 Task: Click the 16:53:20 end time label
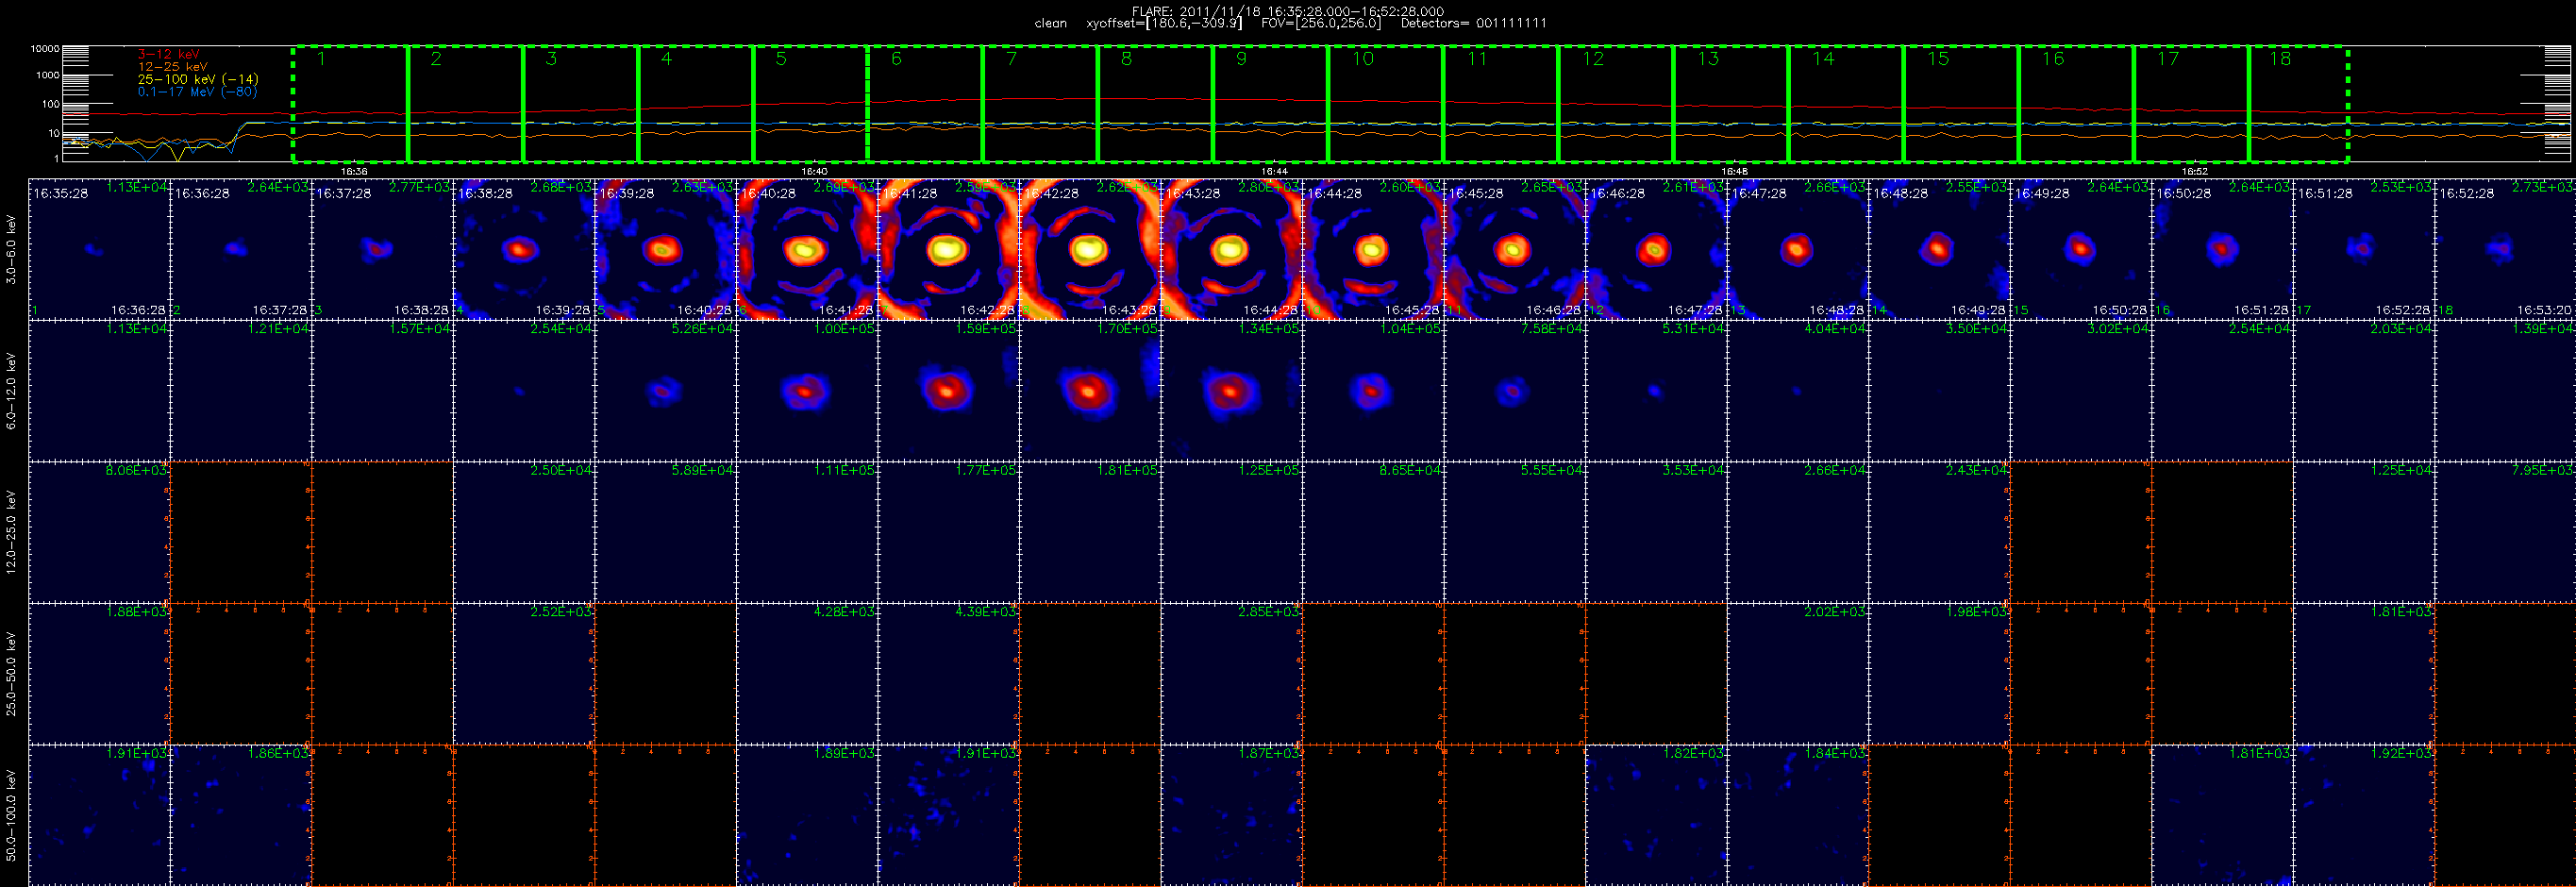click(2544, 310)
